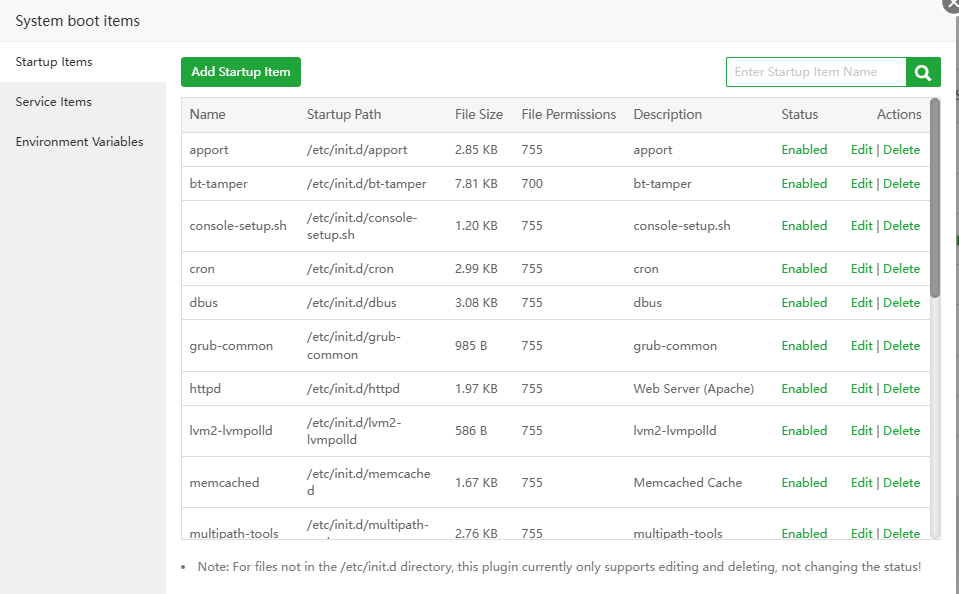The height and width of the screenshot is (594, 959).
Task: Edit the console-setup.sh entry
Action: click(861, 226)
